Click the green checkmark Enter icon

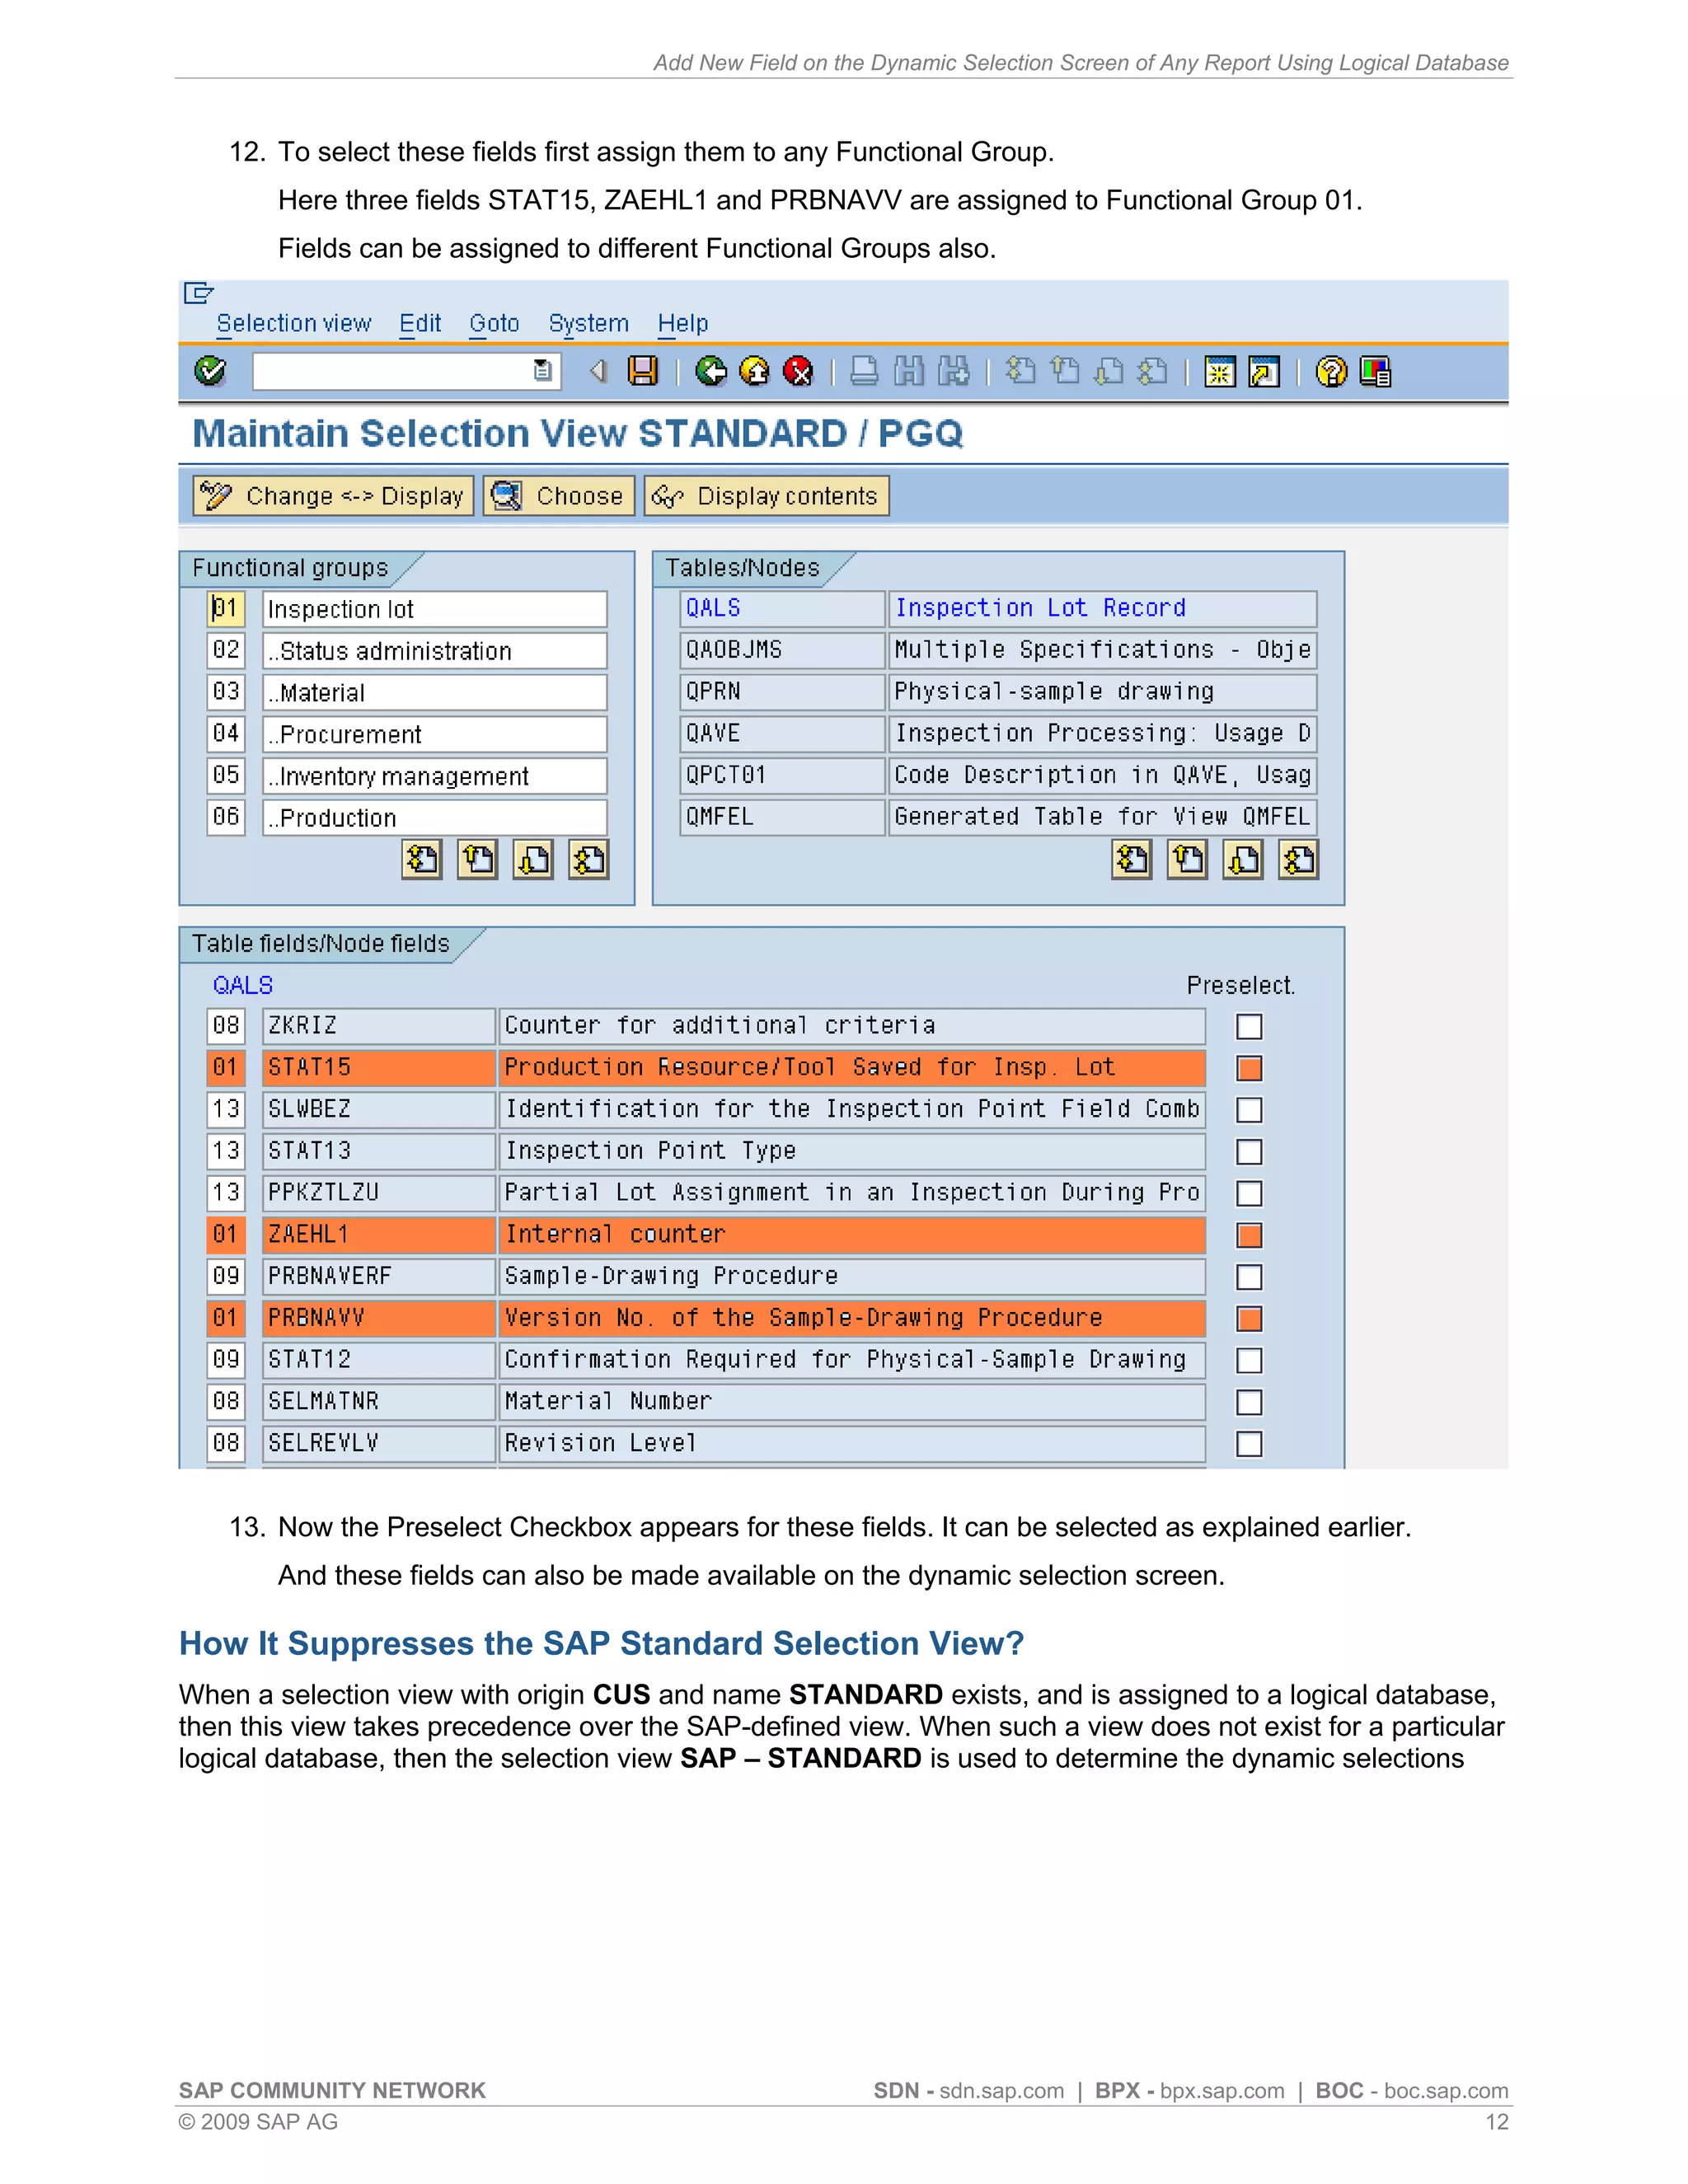point(210,372)
